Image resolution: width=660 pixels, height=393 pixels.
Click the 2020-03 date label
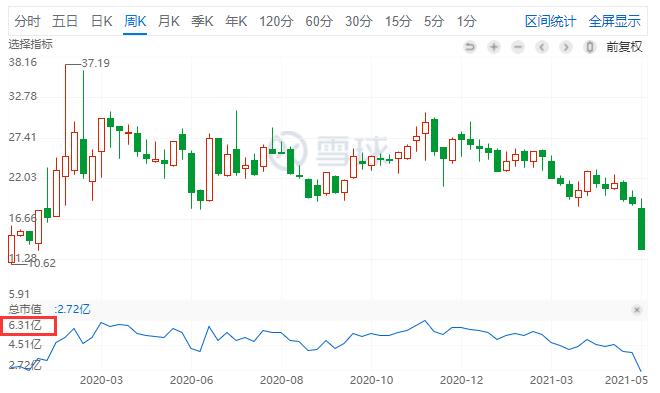pyautogui.click(x=101, y=380)
